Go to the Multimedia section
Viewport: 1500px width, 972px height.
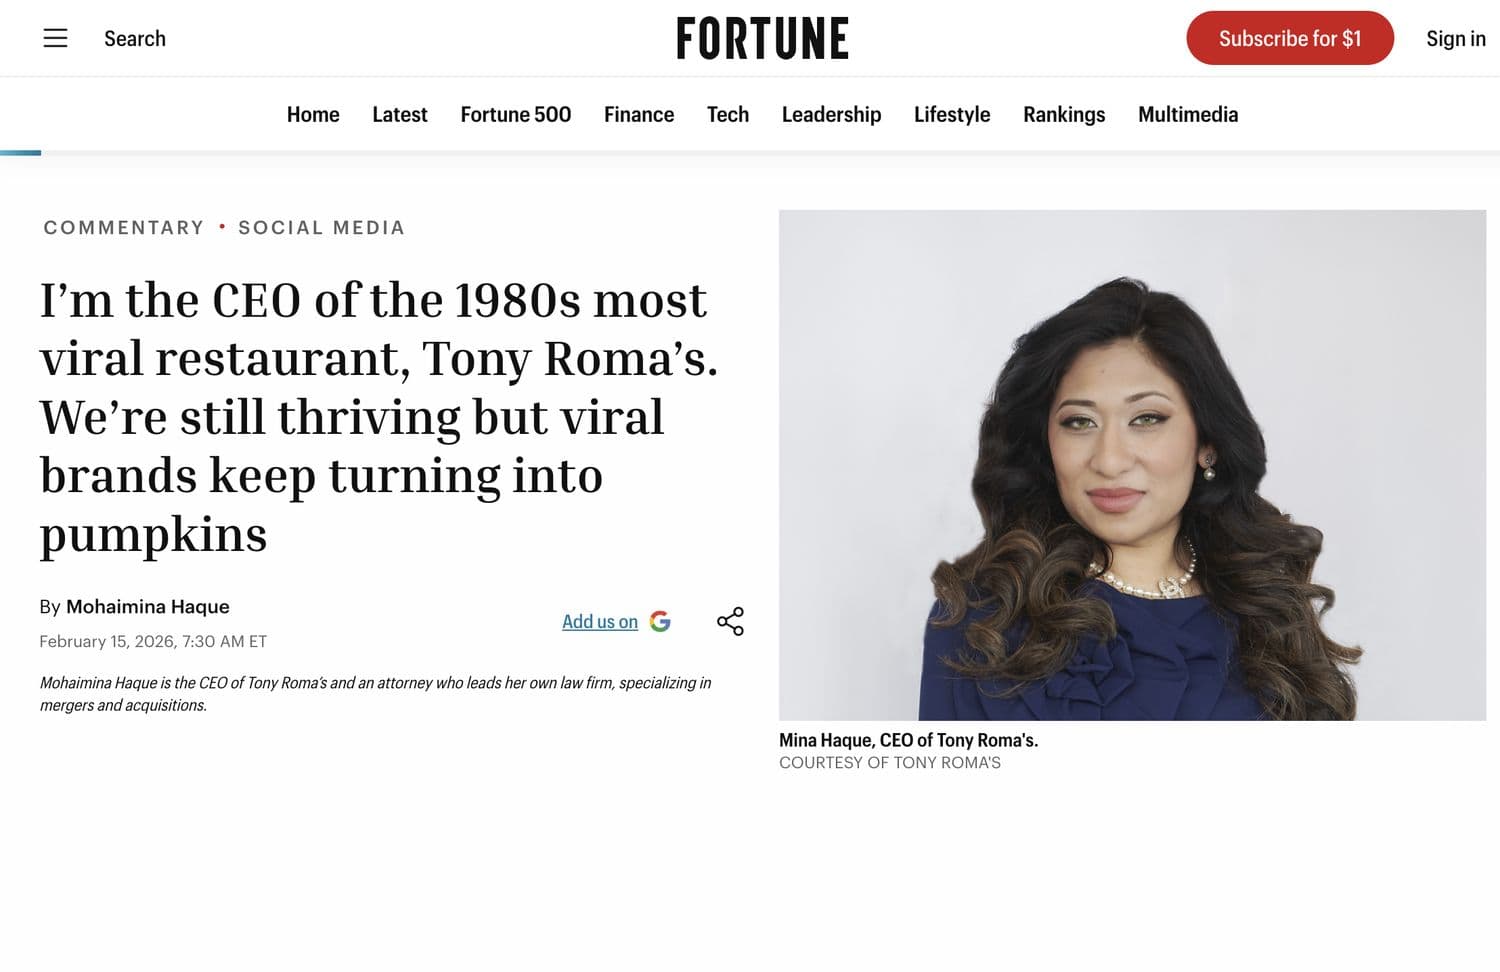(1188, 114)
